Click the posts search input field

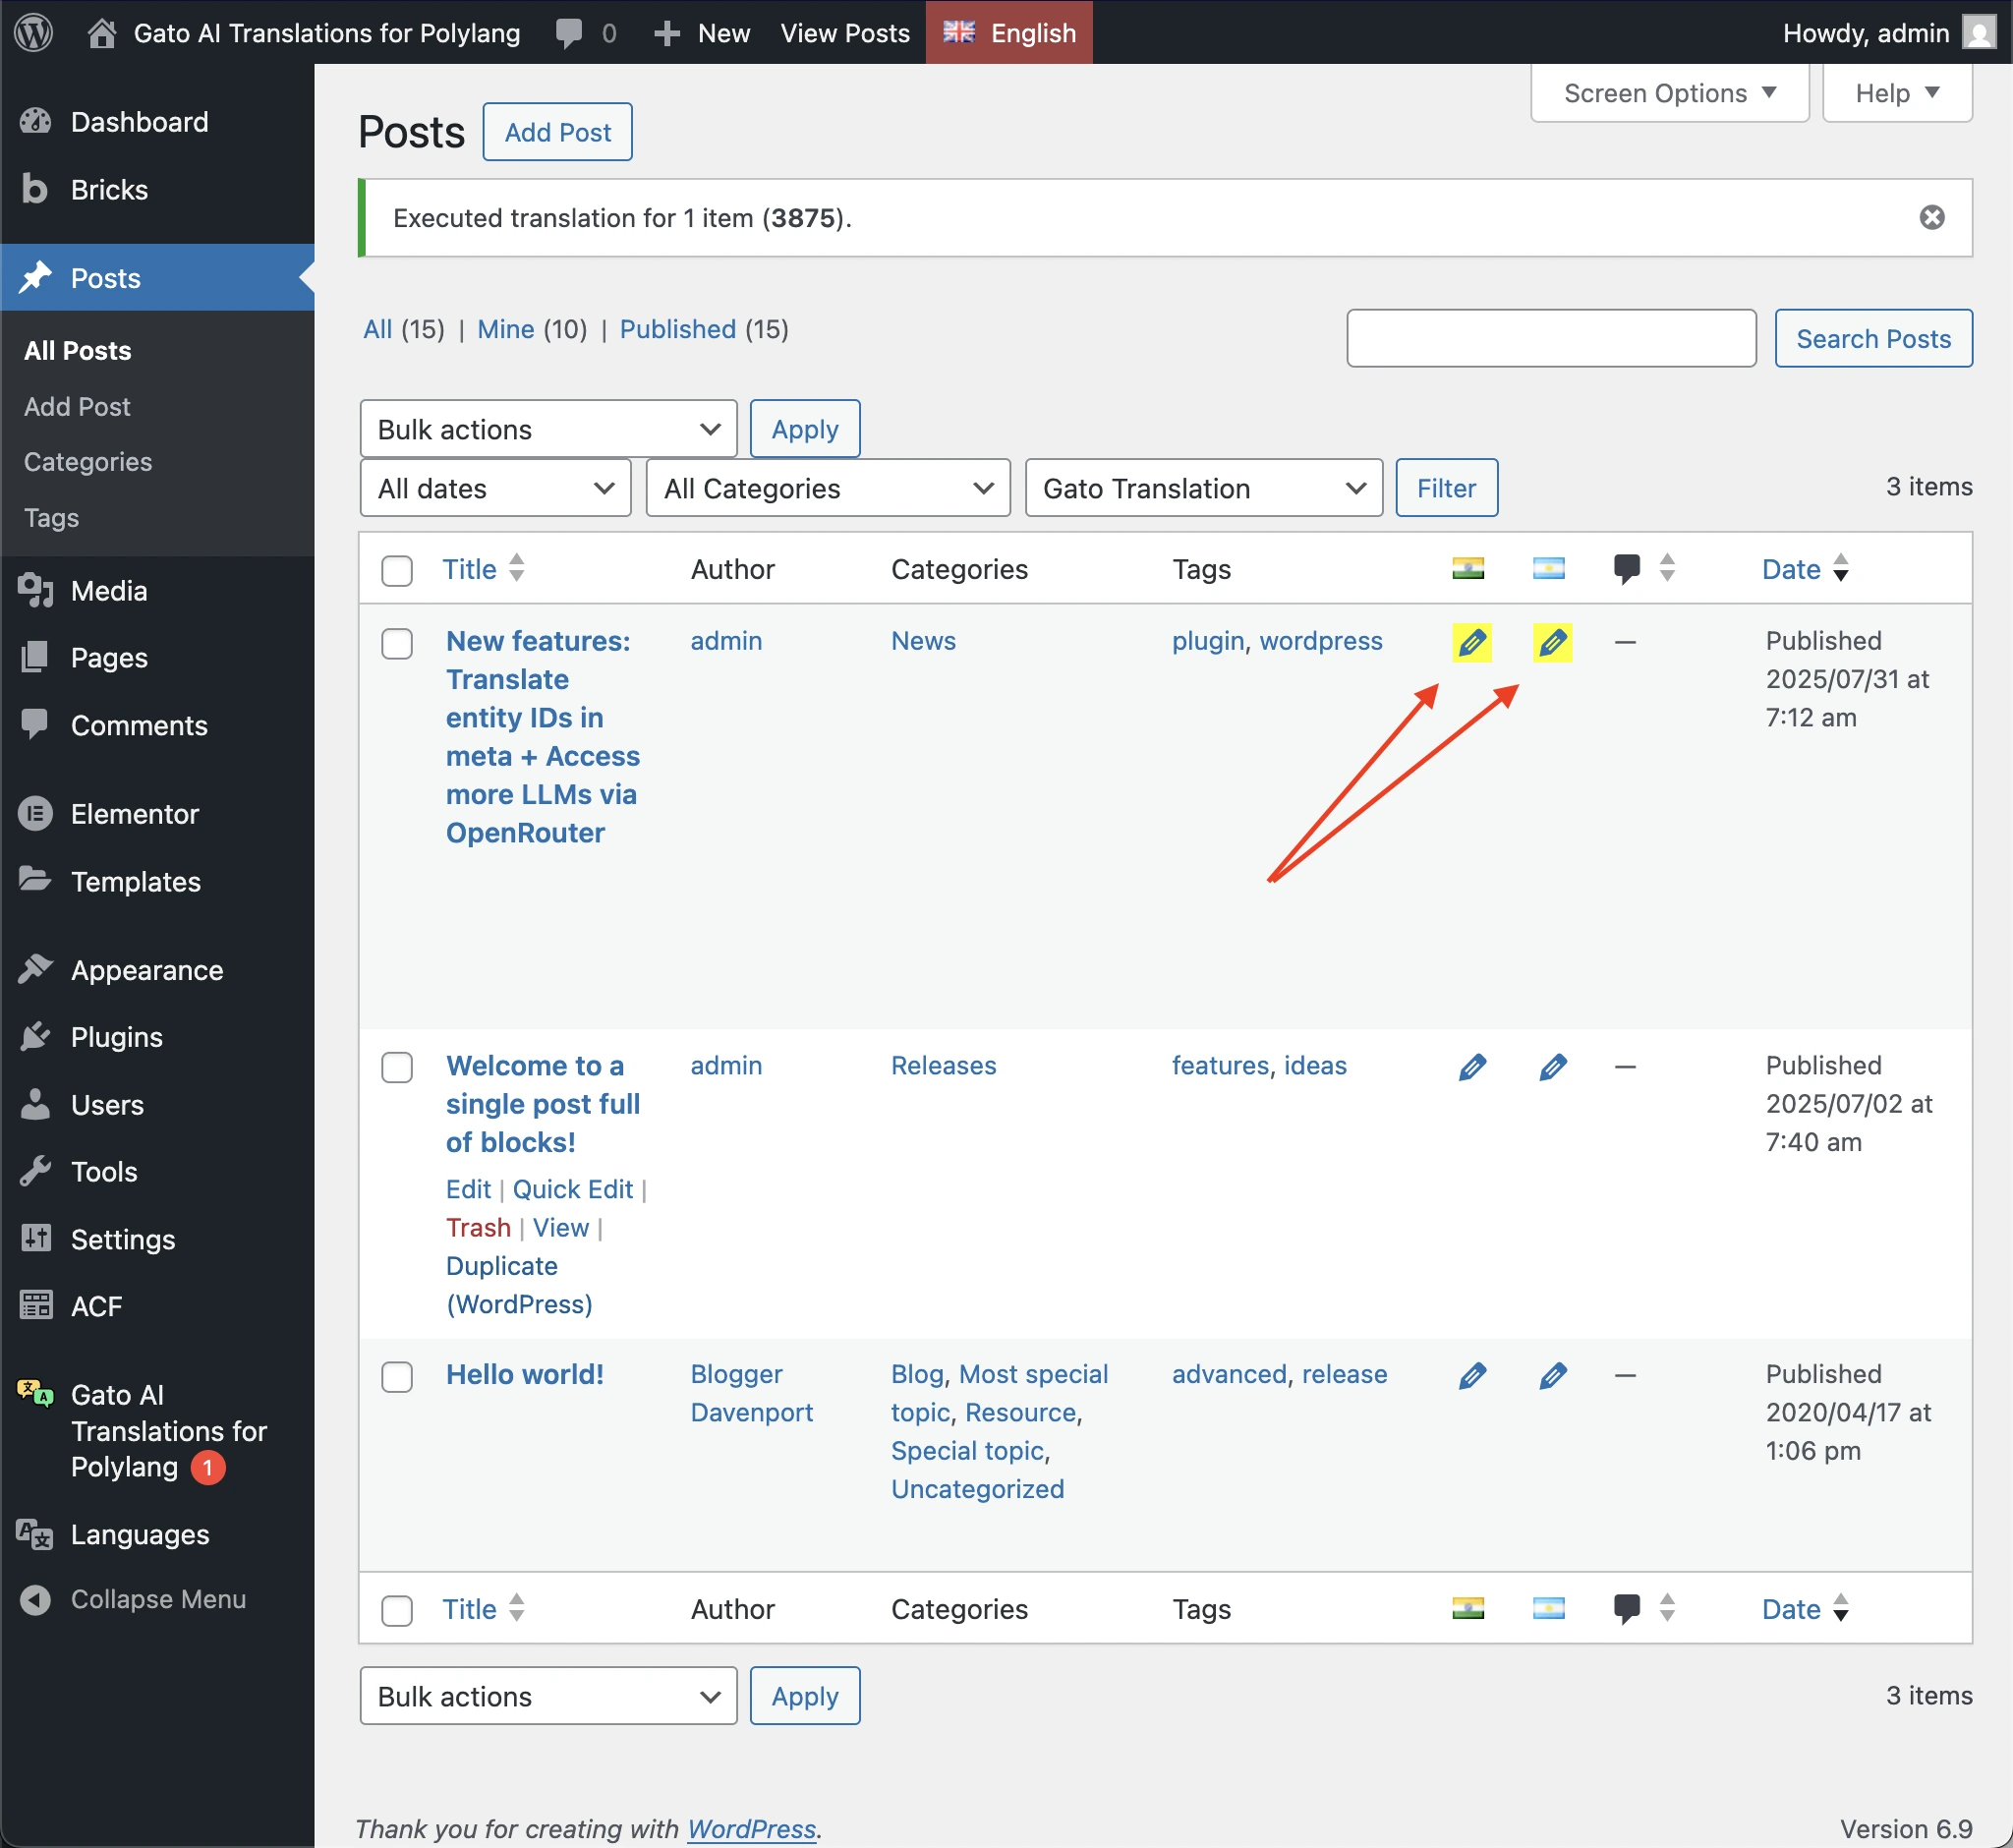(1550, 338)
